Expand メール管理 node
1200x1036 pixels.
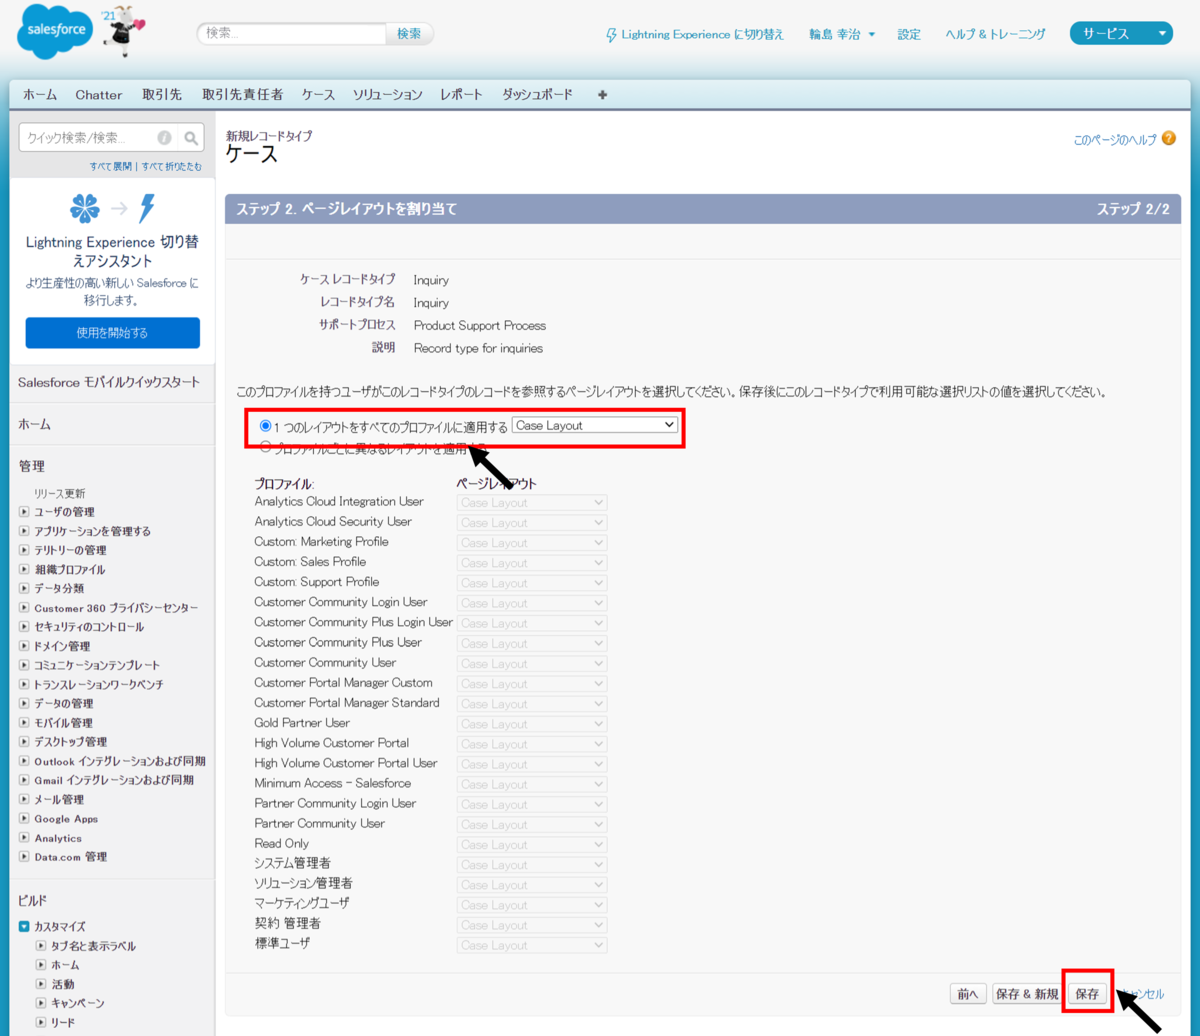click(x=24, y=799)
